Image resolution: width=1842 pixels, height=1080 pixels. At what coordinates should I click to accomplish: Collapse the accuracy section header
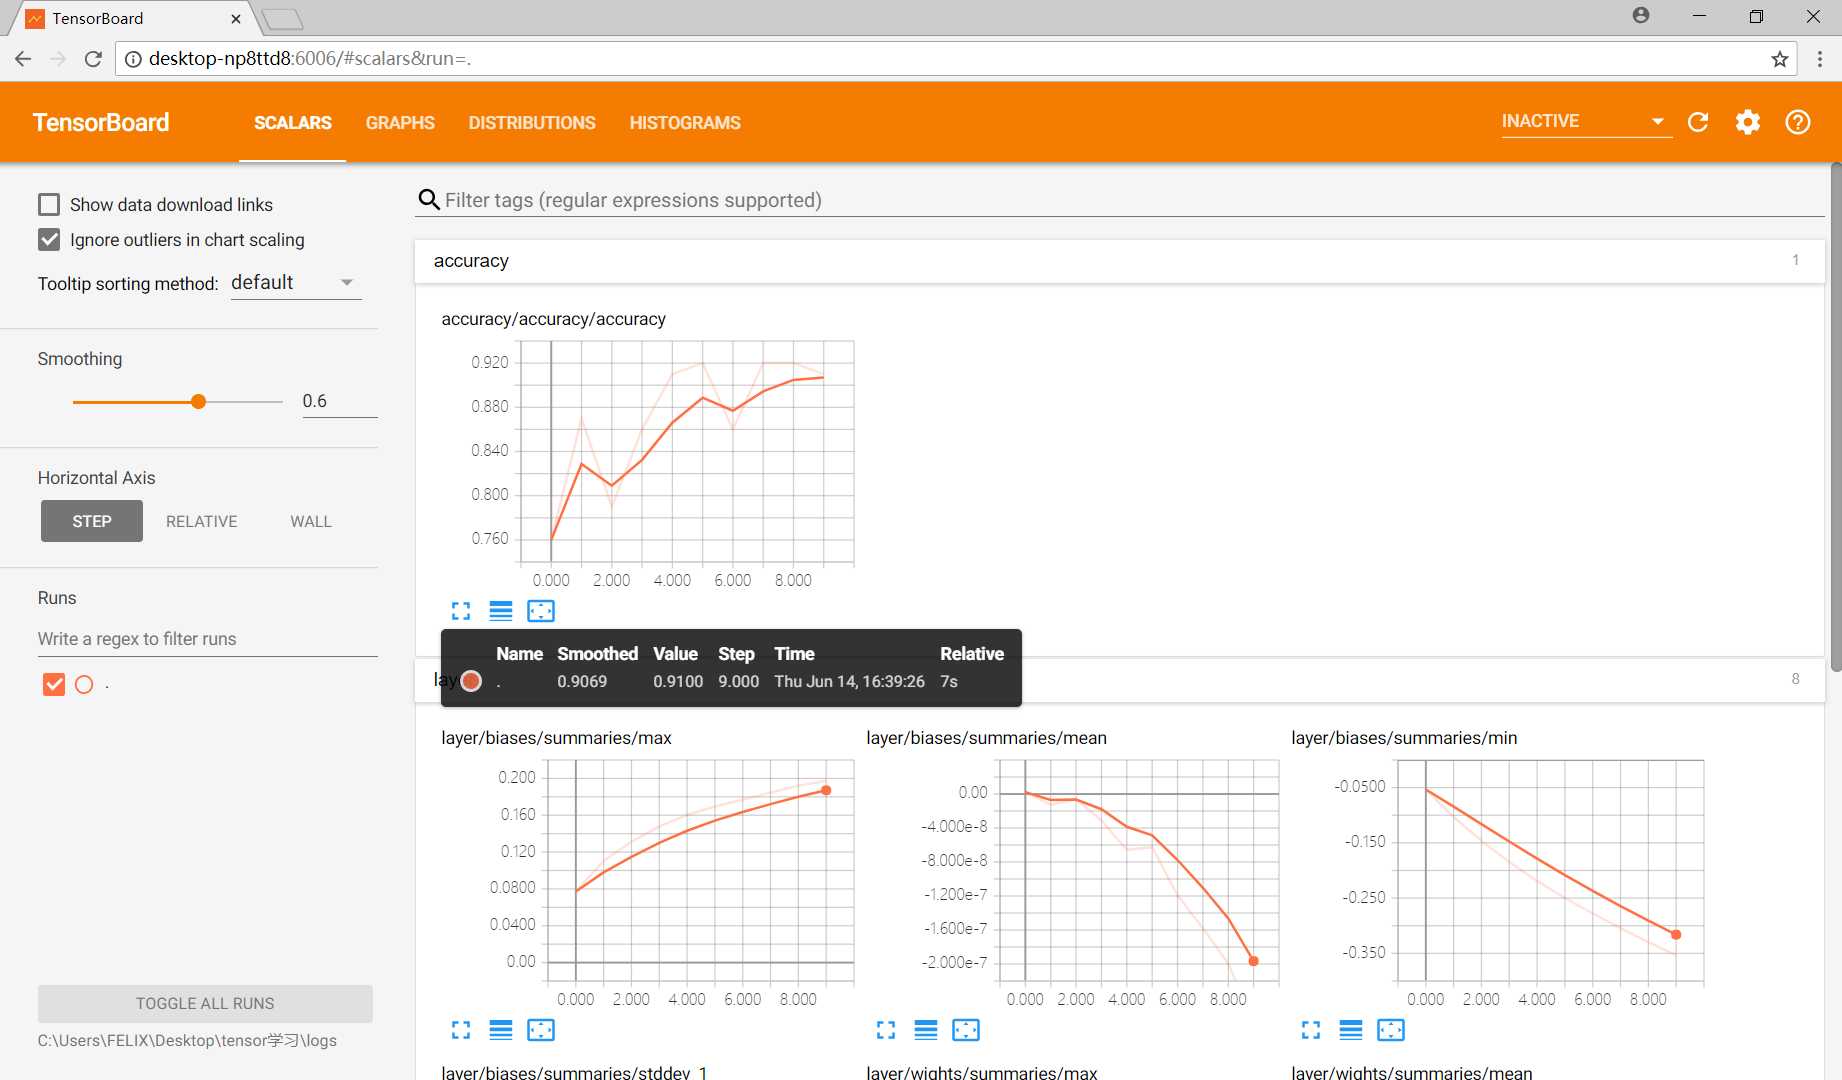tap(1119, 261)
